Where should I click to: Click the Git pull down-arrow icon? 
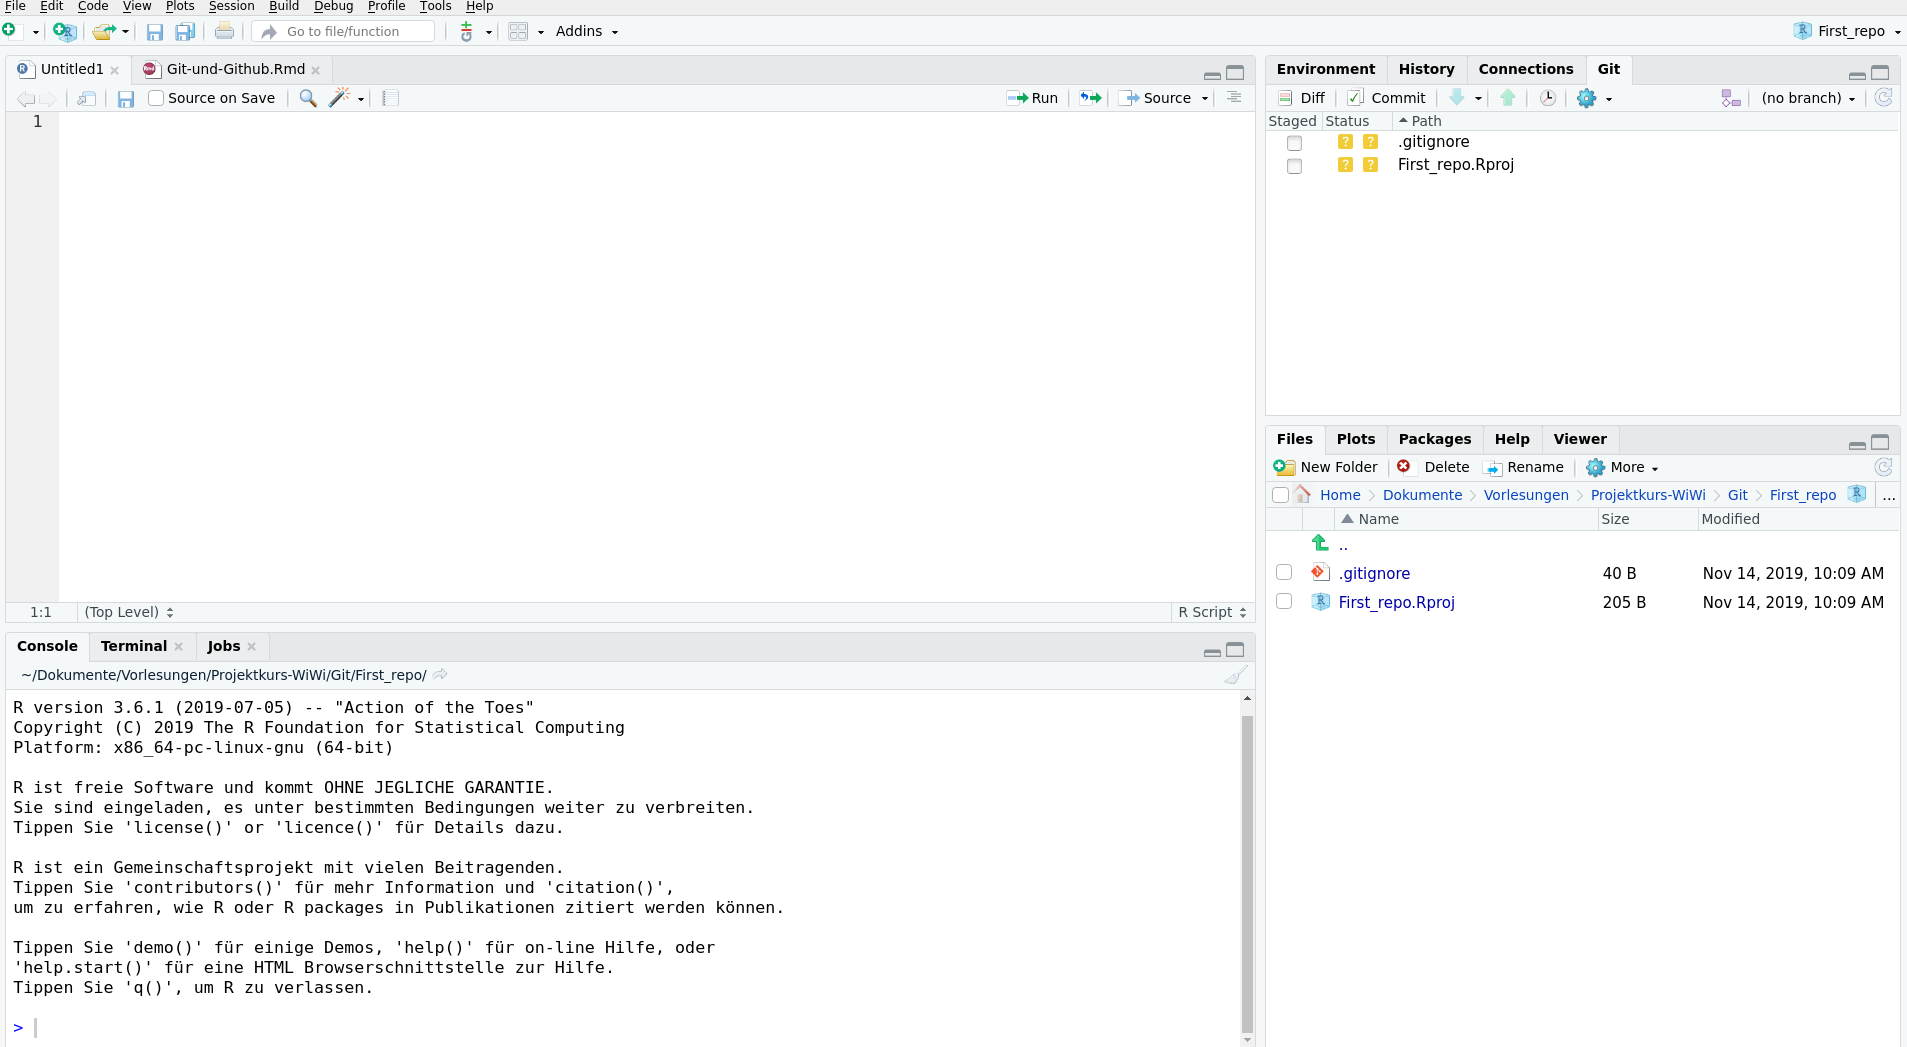[x=1457, y=98]
